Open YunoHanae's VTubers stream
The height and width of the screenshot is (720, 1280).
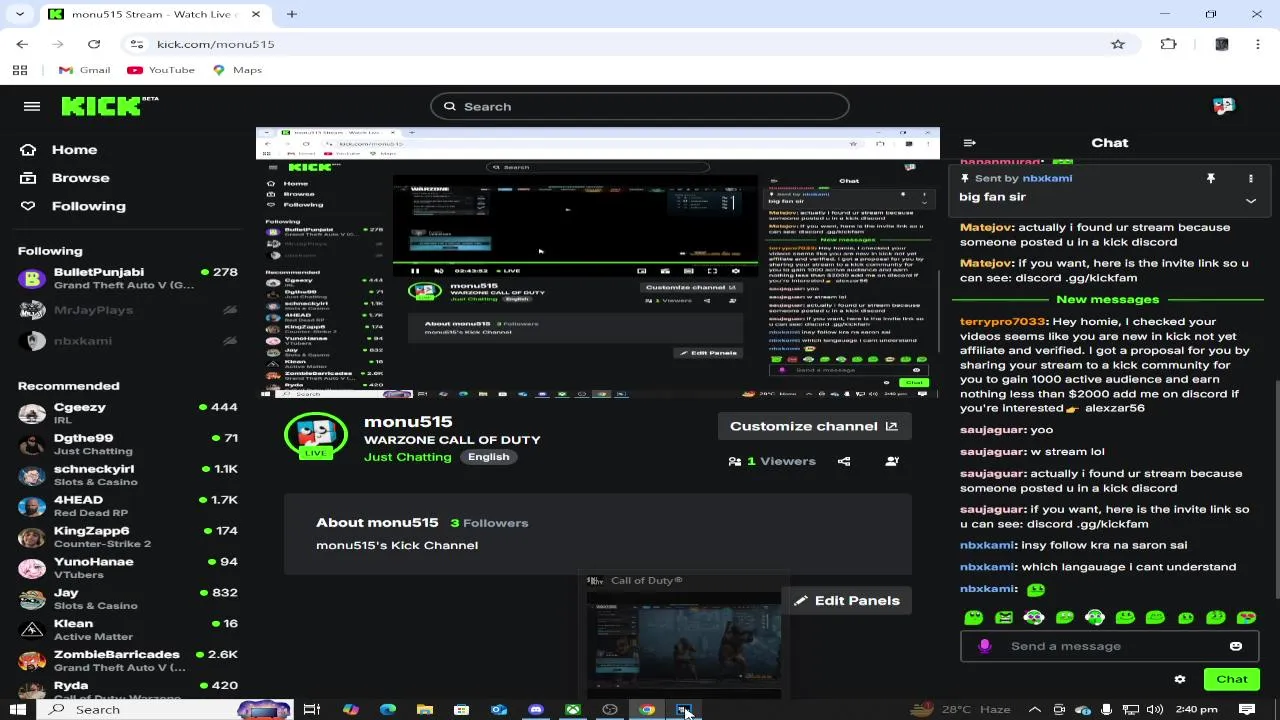tap(127, 568)
